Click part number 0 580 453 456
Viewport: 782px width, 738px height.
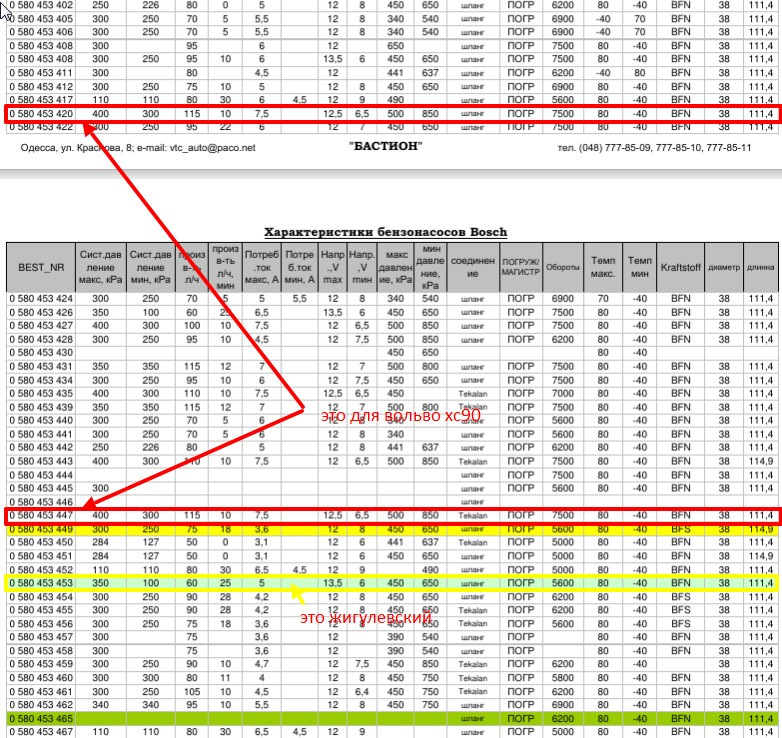click(41, 624)
